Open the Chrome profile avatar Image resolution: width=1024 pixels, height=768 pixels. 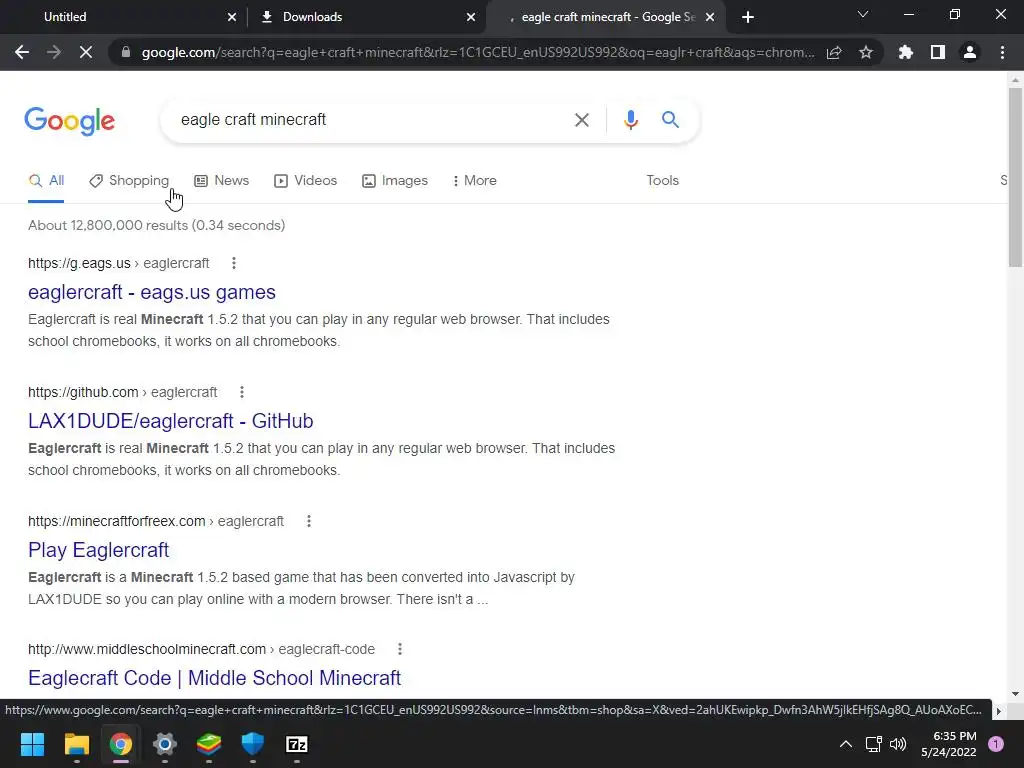click(x=970, y=52)
